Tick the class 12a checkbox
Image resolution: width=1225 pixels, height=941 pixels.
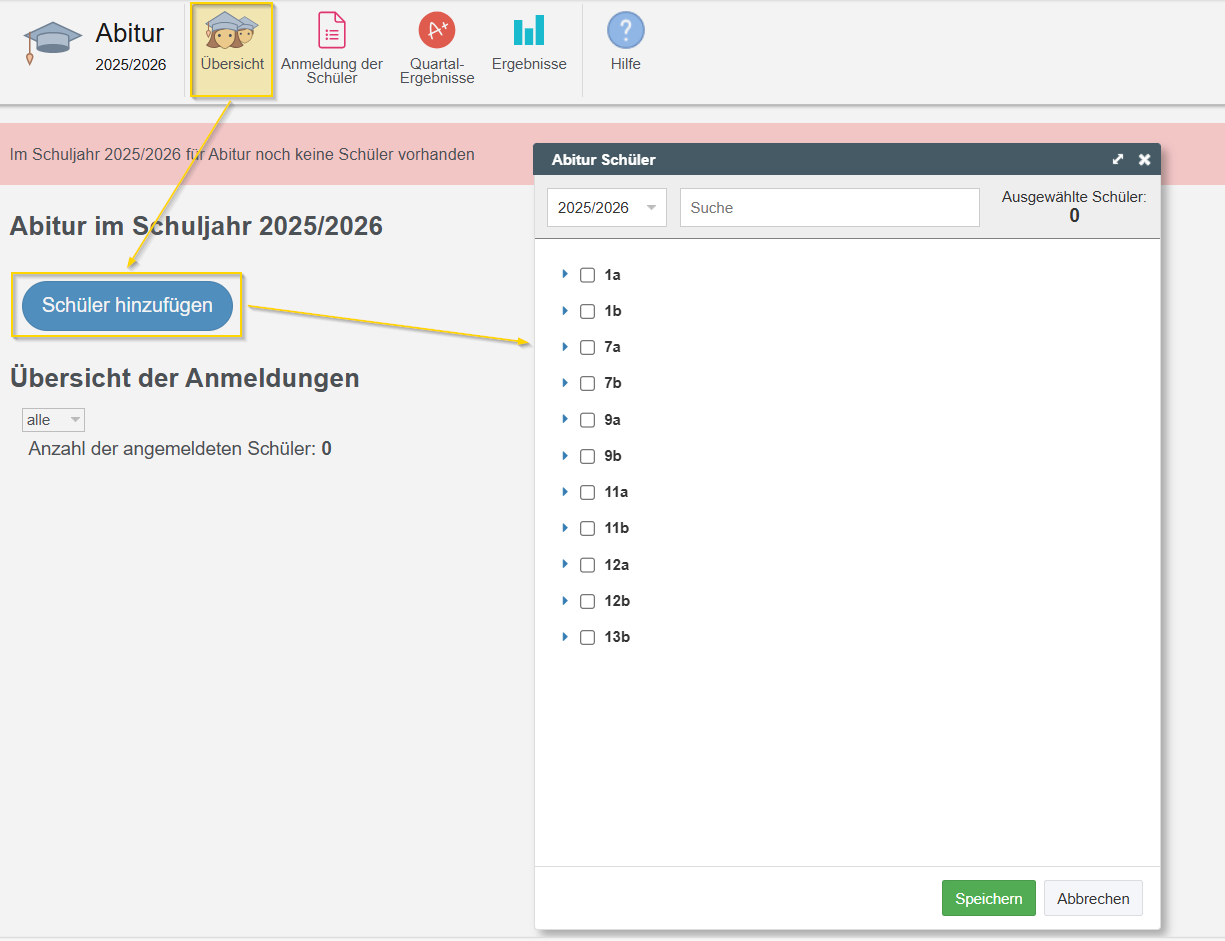(x=588, y=565)
